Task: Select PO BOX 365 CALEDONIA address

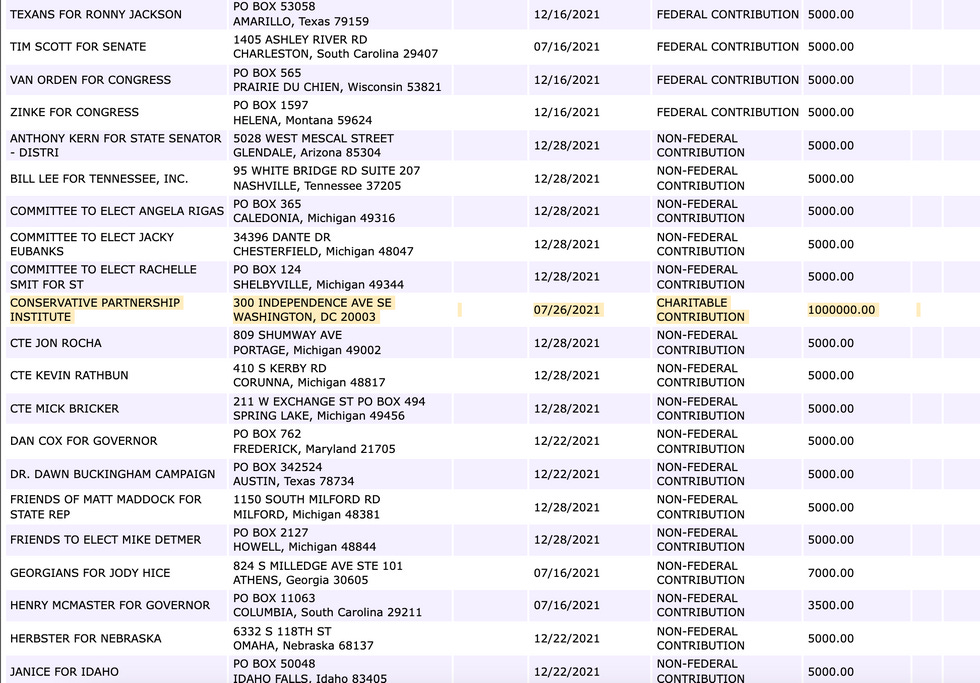Action: [x=314, y=211]
